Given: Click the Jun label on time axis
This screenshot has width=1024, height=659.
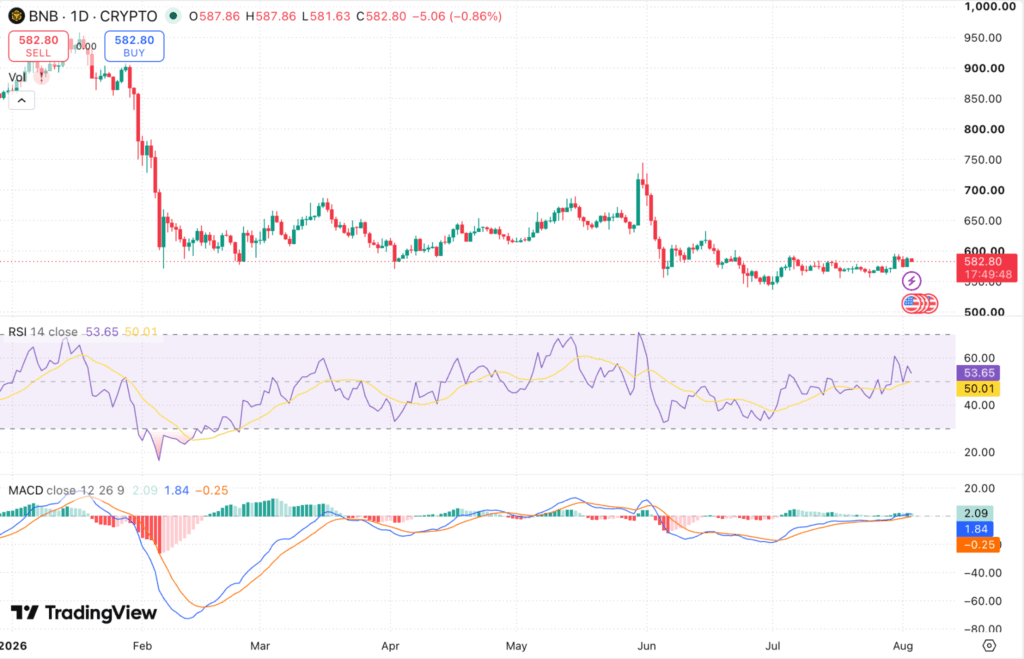Looking at the screenshot, I should coord(647,646).
